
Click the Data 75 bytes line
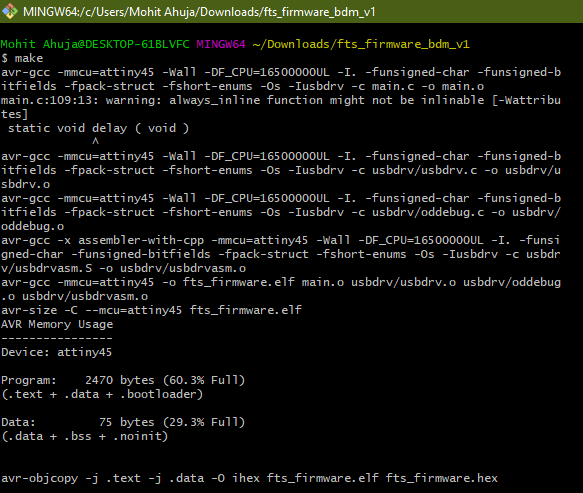pyautogui.click(x=123, y=422)
